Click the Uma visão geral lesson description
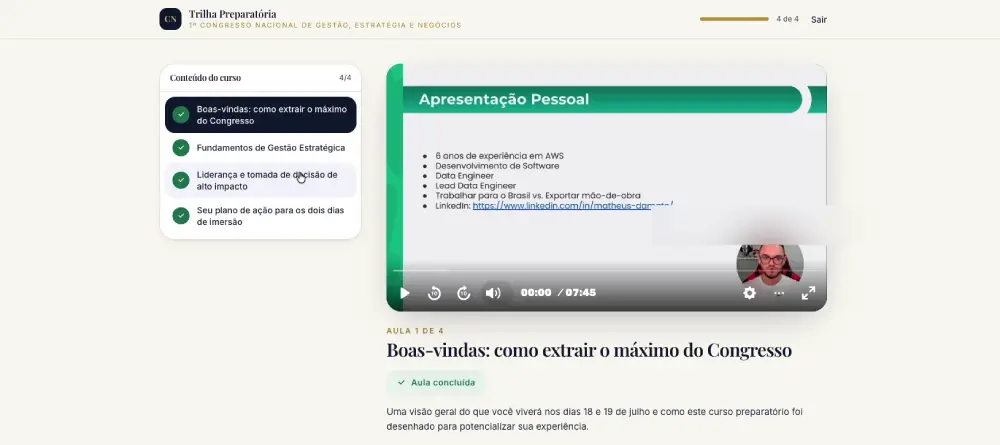Image resolution: width=1000 pixels, height=445 pixels. pos(594,419)
